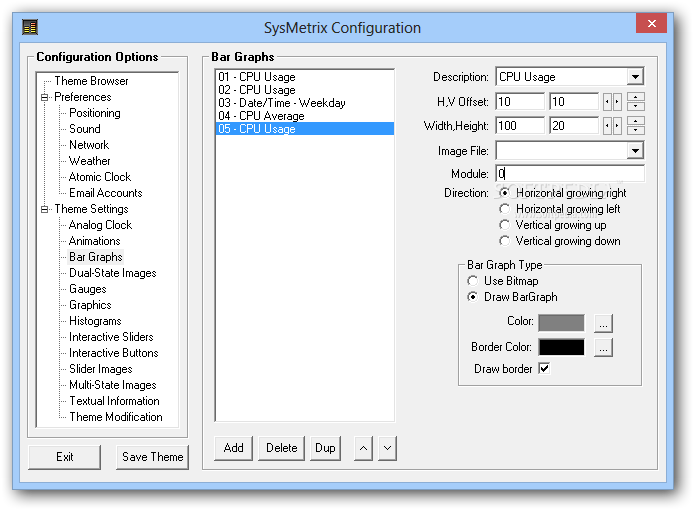Click the H,V Offset vertical down arrow
694x510 pixels.
(636, 106)
